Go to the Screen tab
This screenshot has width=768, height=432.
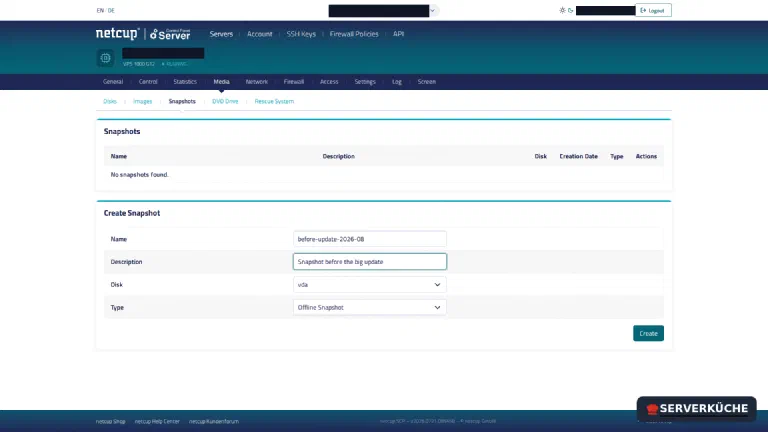[x=427, y=82]
